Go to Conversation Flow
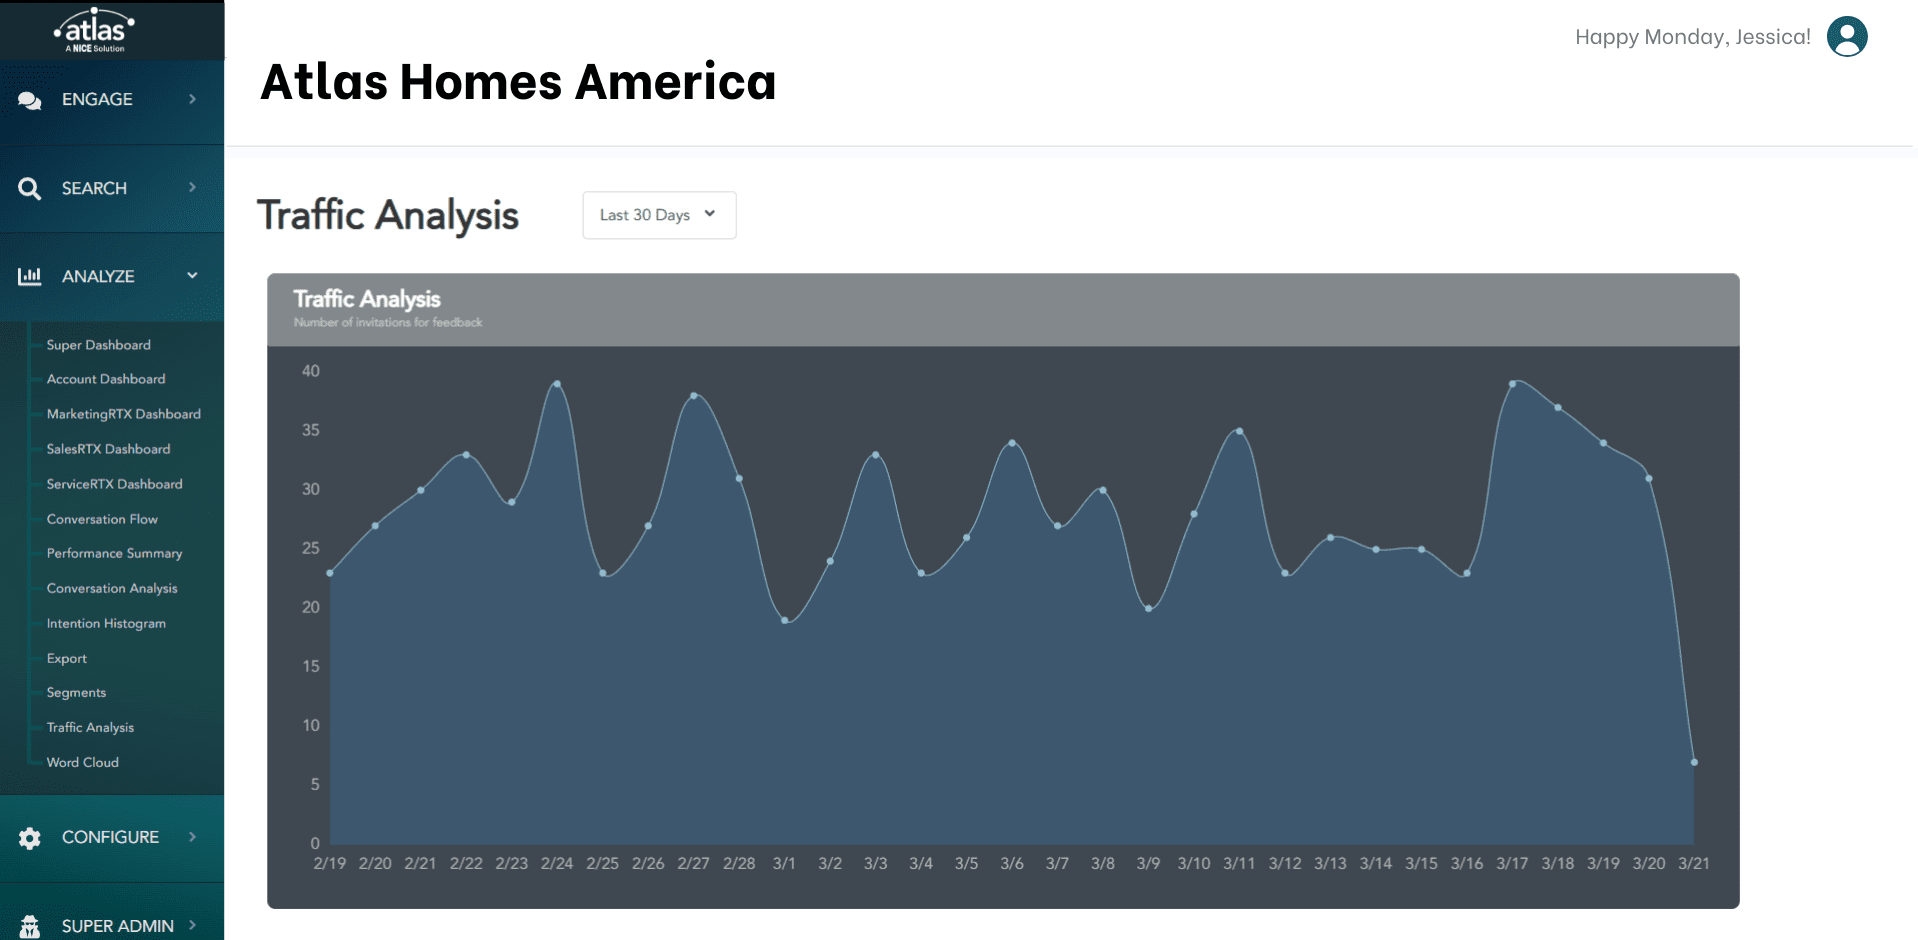 tap(102, 519)
